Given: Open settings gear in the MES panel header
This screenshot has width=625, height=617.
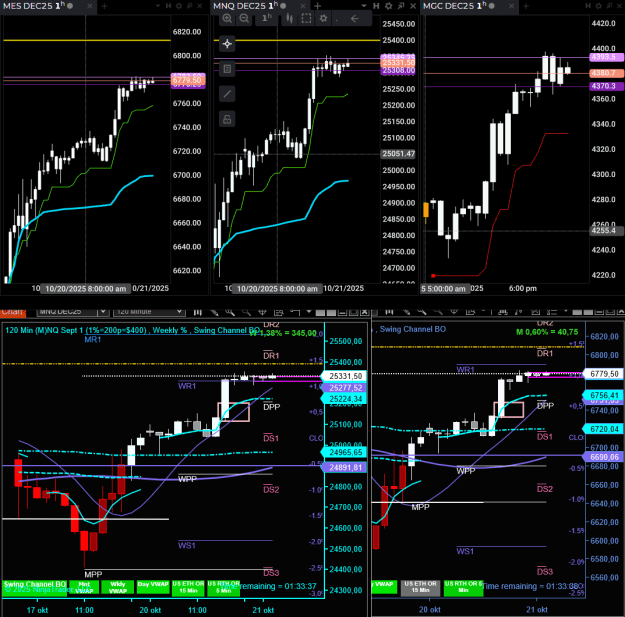Looking at the screenshot, I should click(179, 6).
